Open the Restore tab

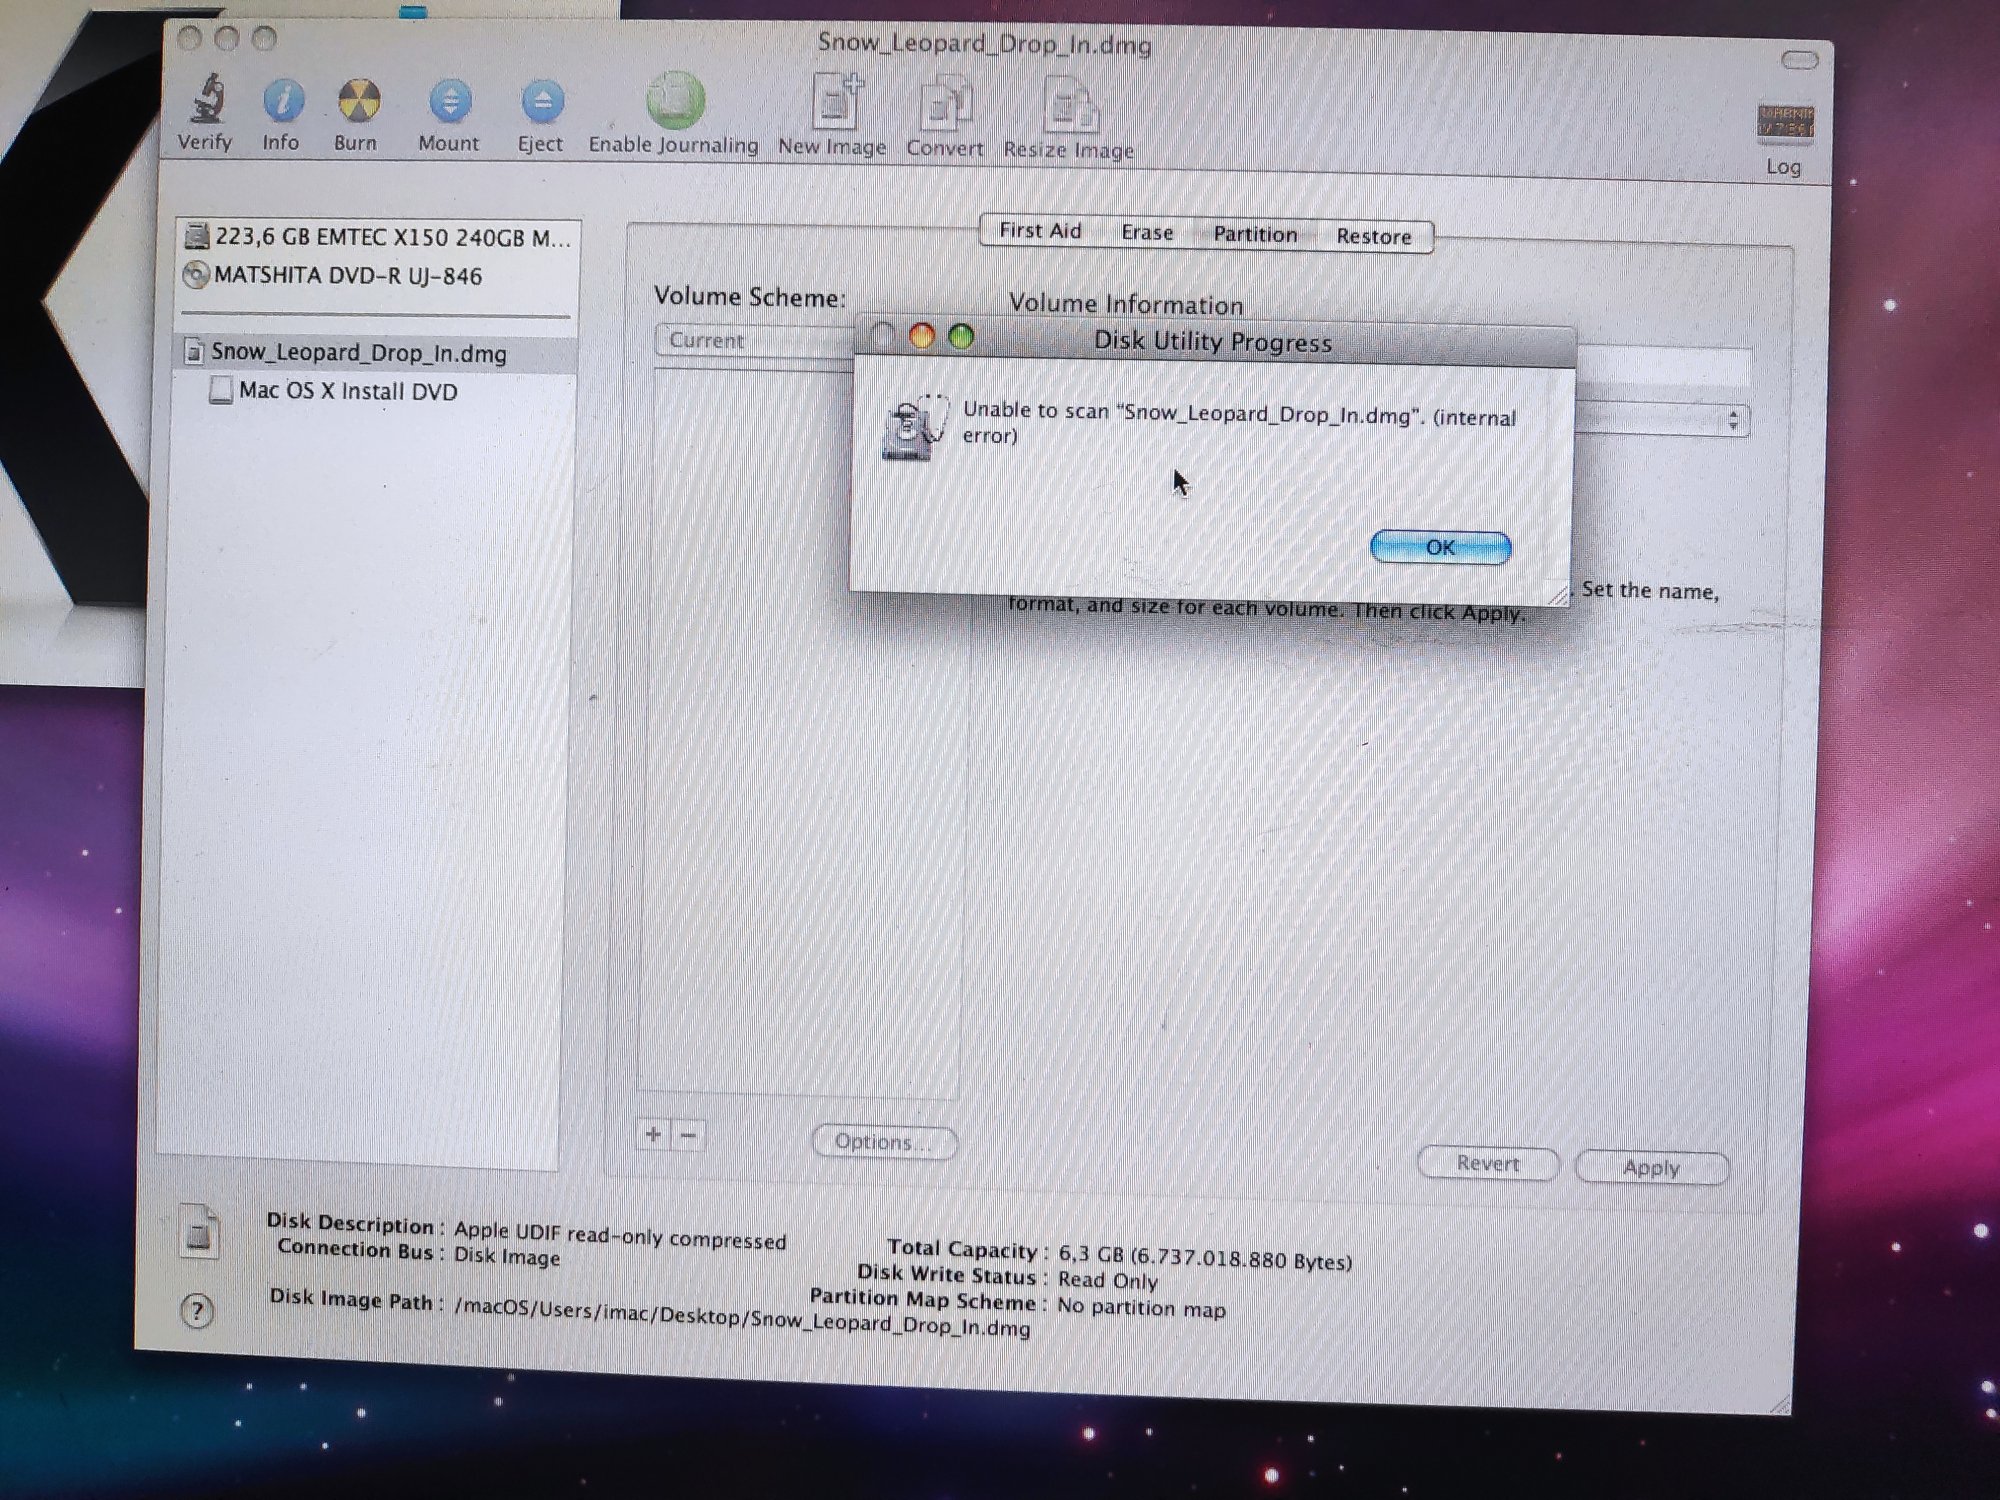tap(1374, 237)
